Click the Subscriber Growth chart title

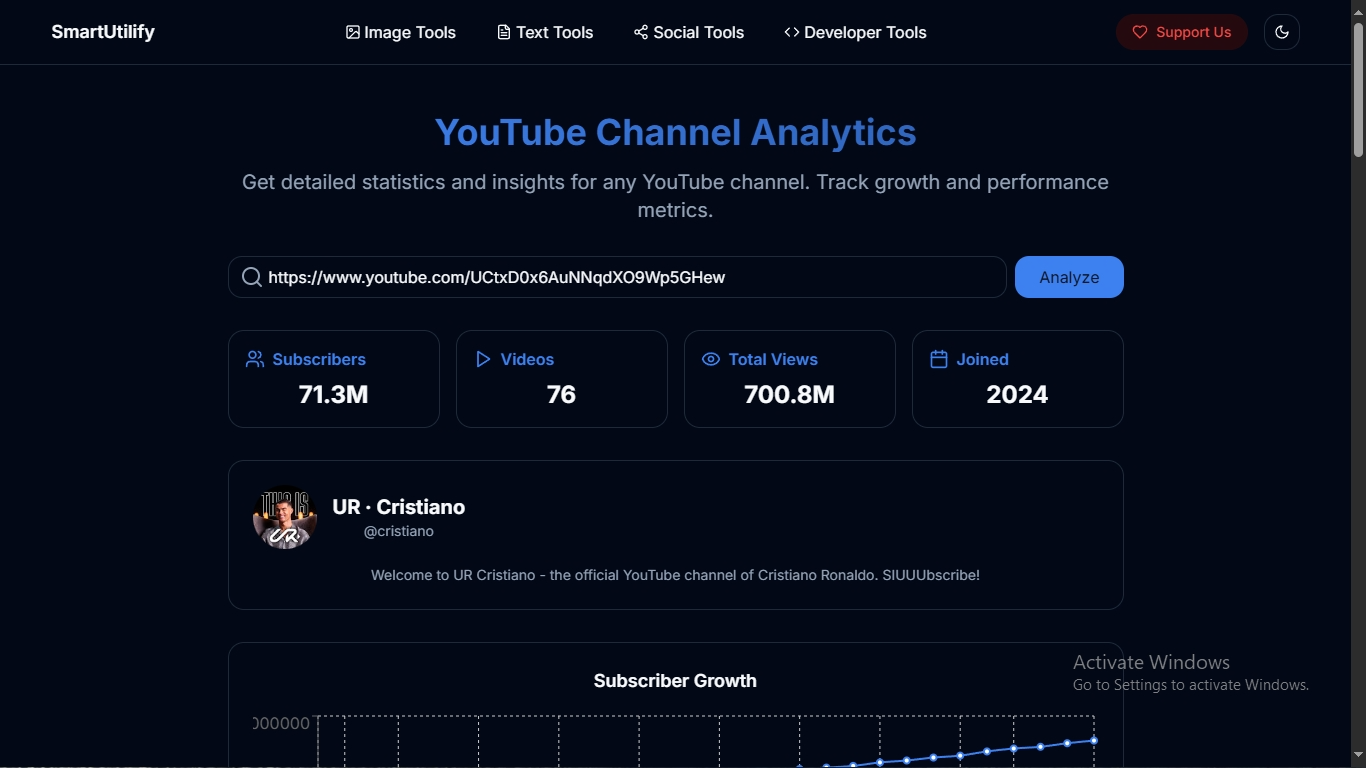(x=675, y=681)
